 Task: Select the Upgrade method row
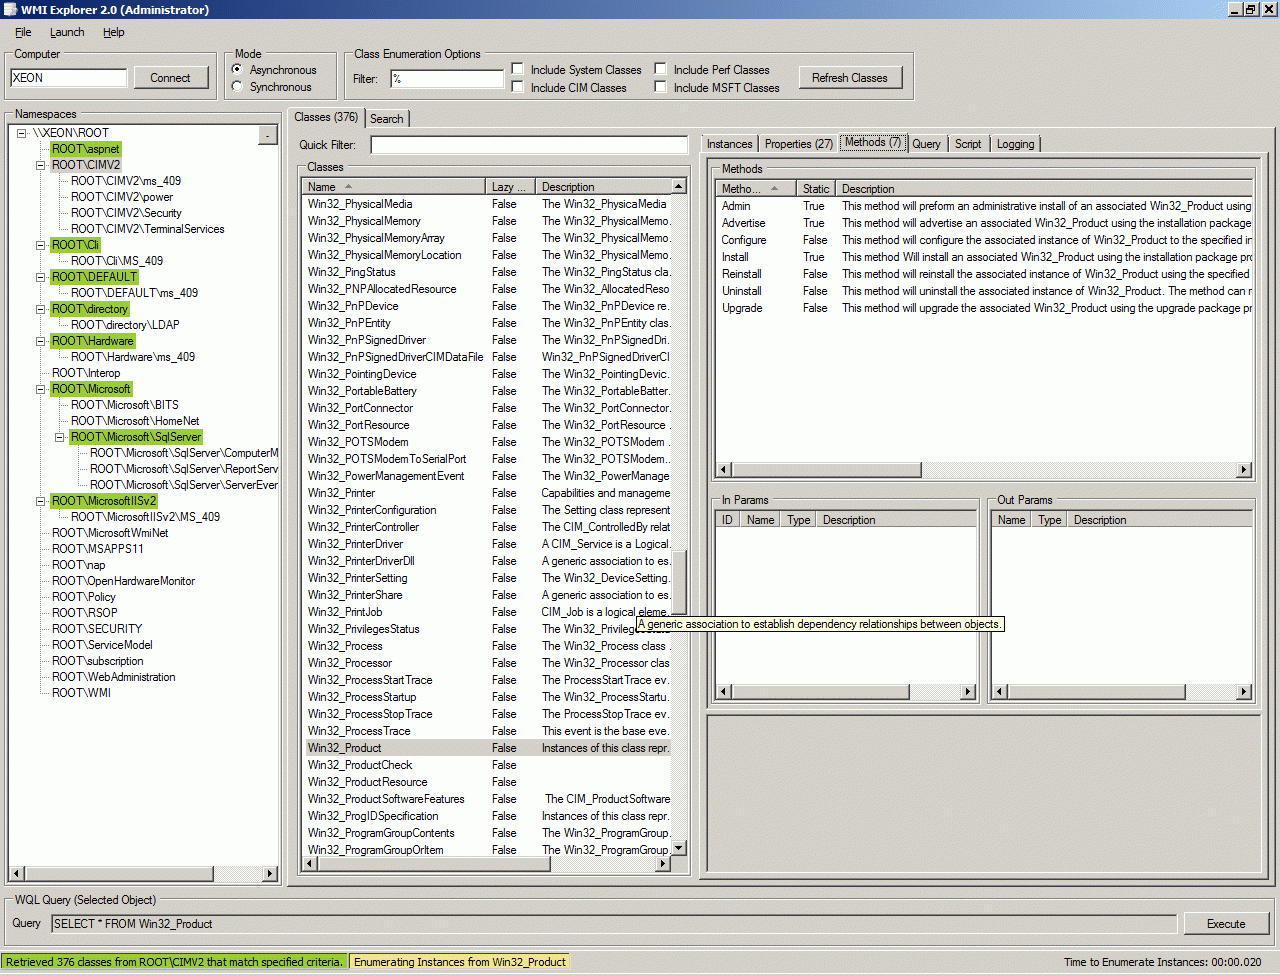tap(985, 308)
